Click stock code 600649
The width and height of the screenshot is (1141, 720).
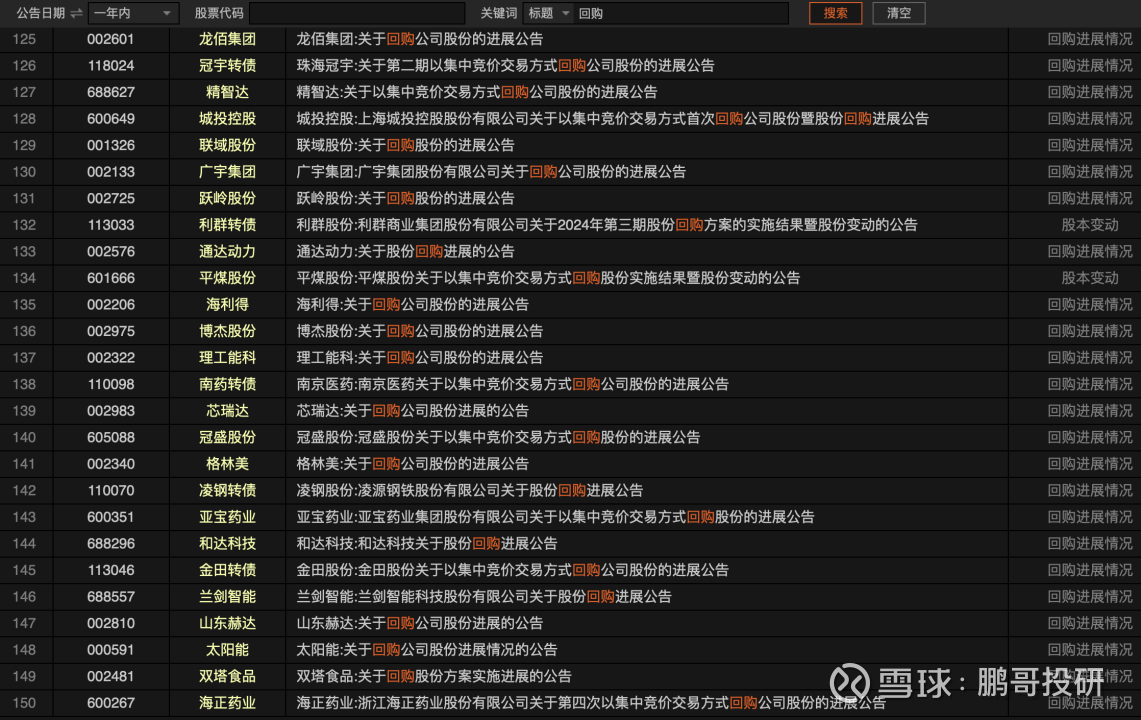pos(111,119)
